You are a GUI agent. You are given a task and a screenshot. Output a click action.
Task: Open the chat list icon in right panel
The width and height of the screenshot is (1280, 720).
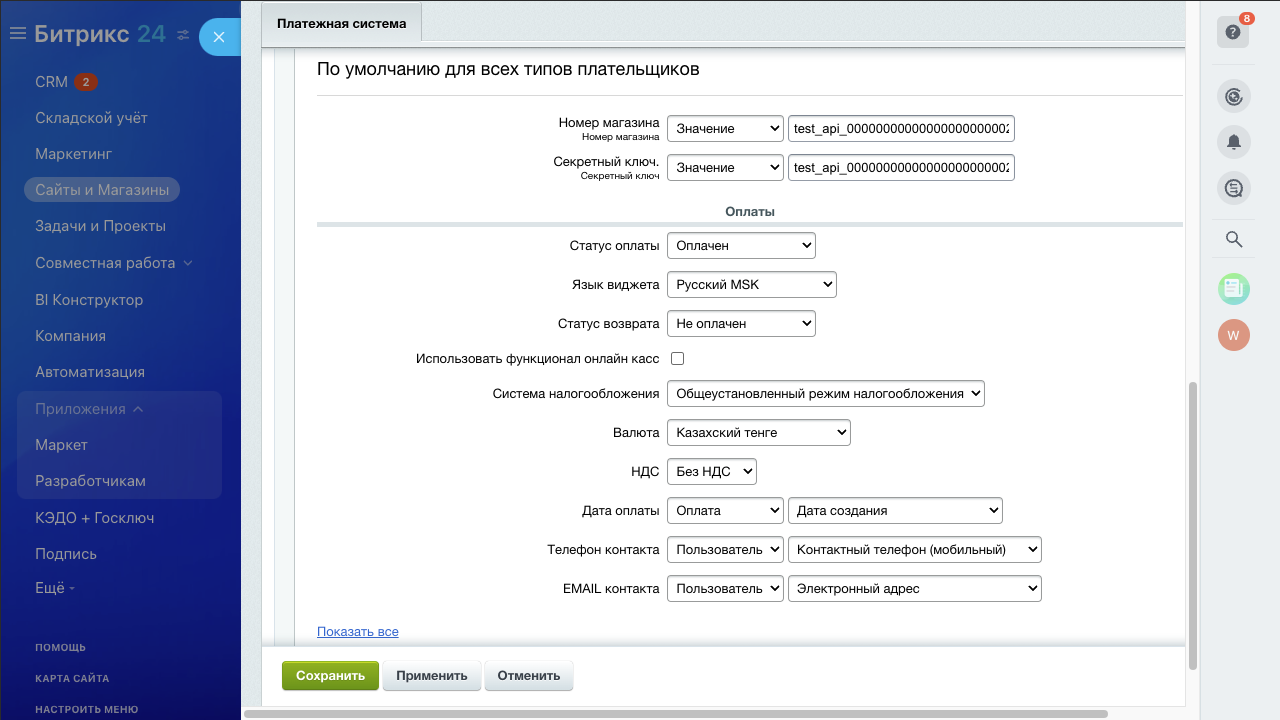click(x=1233, y=188)
